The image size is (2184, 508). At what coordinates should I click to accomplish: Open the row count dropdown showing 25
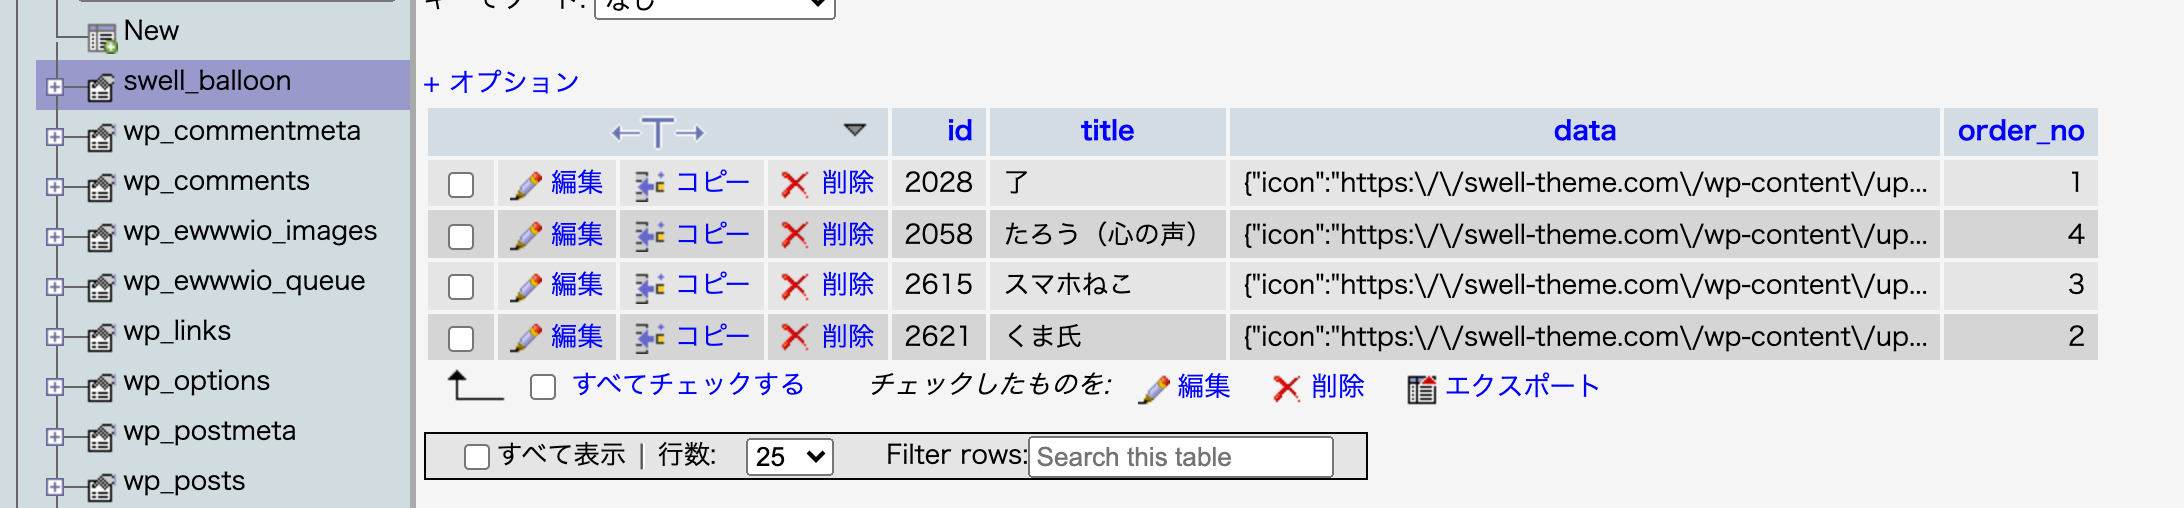[790, 457]
